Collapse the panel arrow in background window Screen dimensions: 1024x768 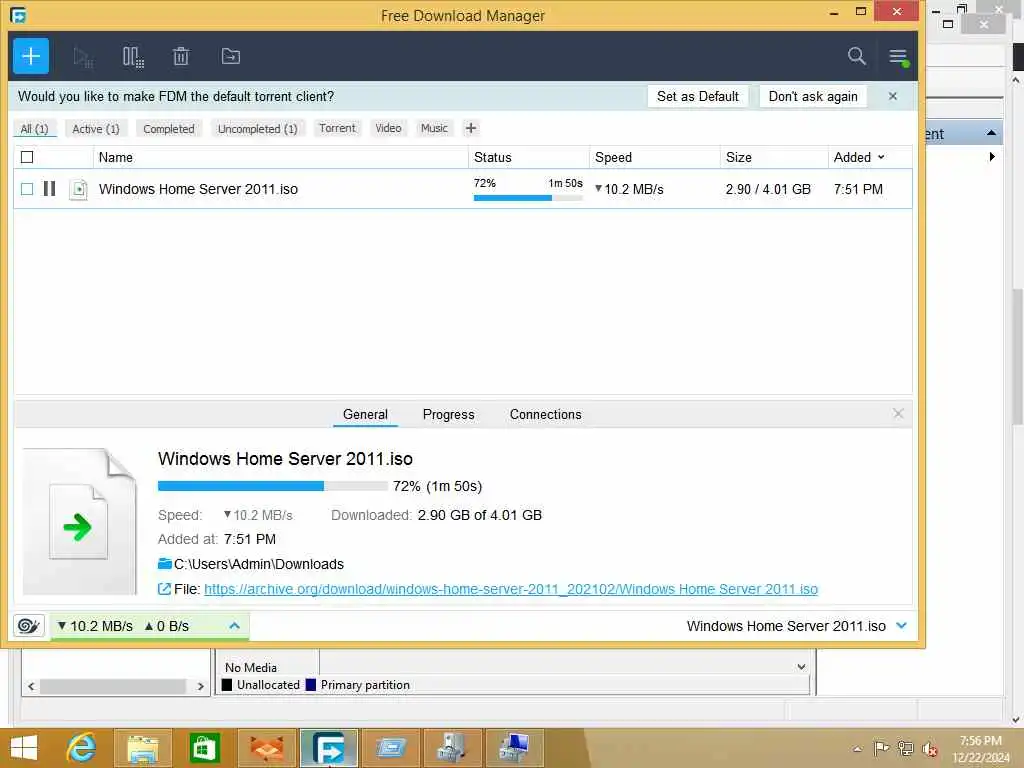click(991, 133)
